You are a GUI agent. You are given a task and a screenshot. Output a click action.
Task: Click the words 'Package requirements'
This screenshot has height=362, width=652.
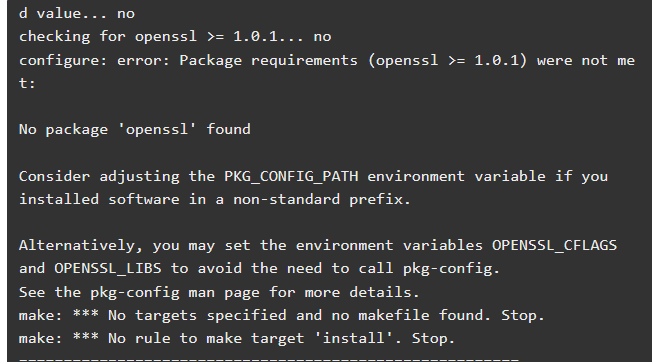coord(268,61)
